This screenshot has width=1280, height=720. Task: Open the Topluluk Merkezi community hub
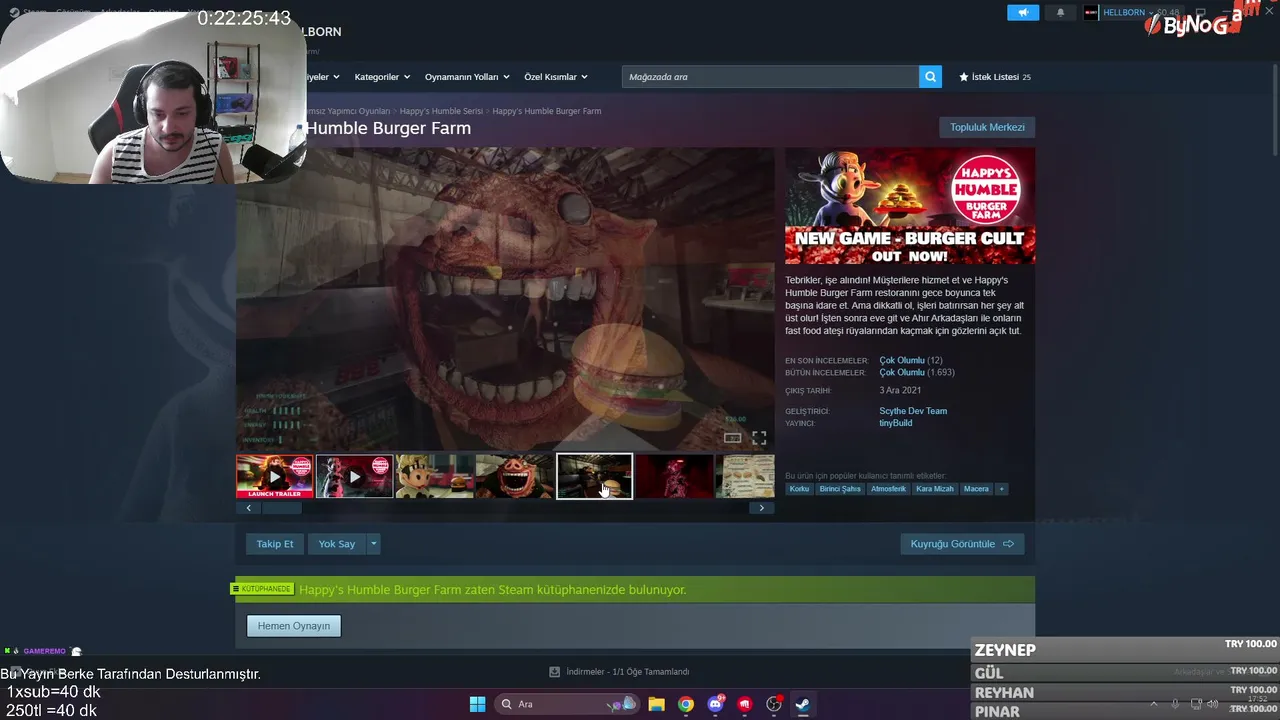tap(987, 127)
